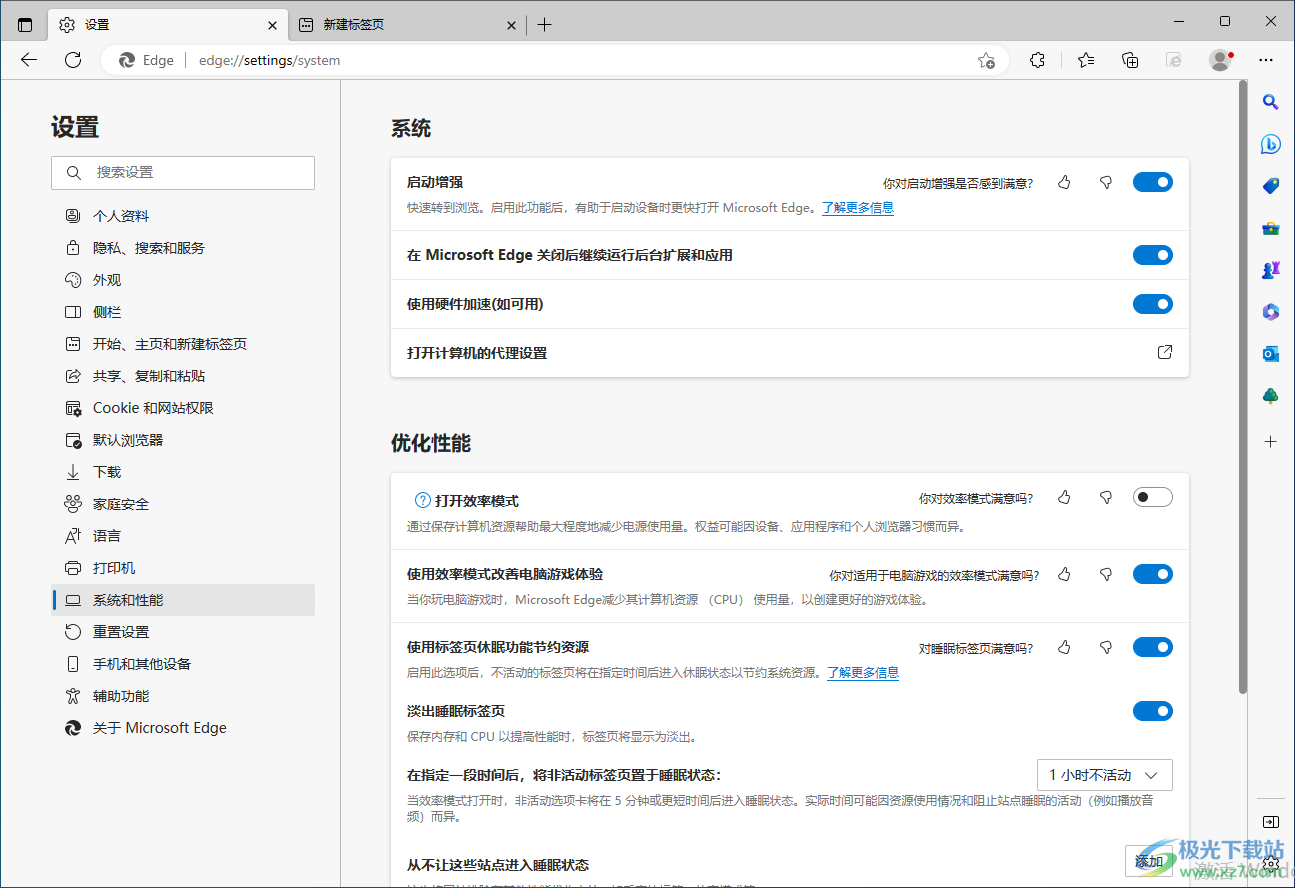Thumbs up for 打开效率模式
The image size is (1295, 888).
coord(1064,497)
